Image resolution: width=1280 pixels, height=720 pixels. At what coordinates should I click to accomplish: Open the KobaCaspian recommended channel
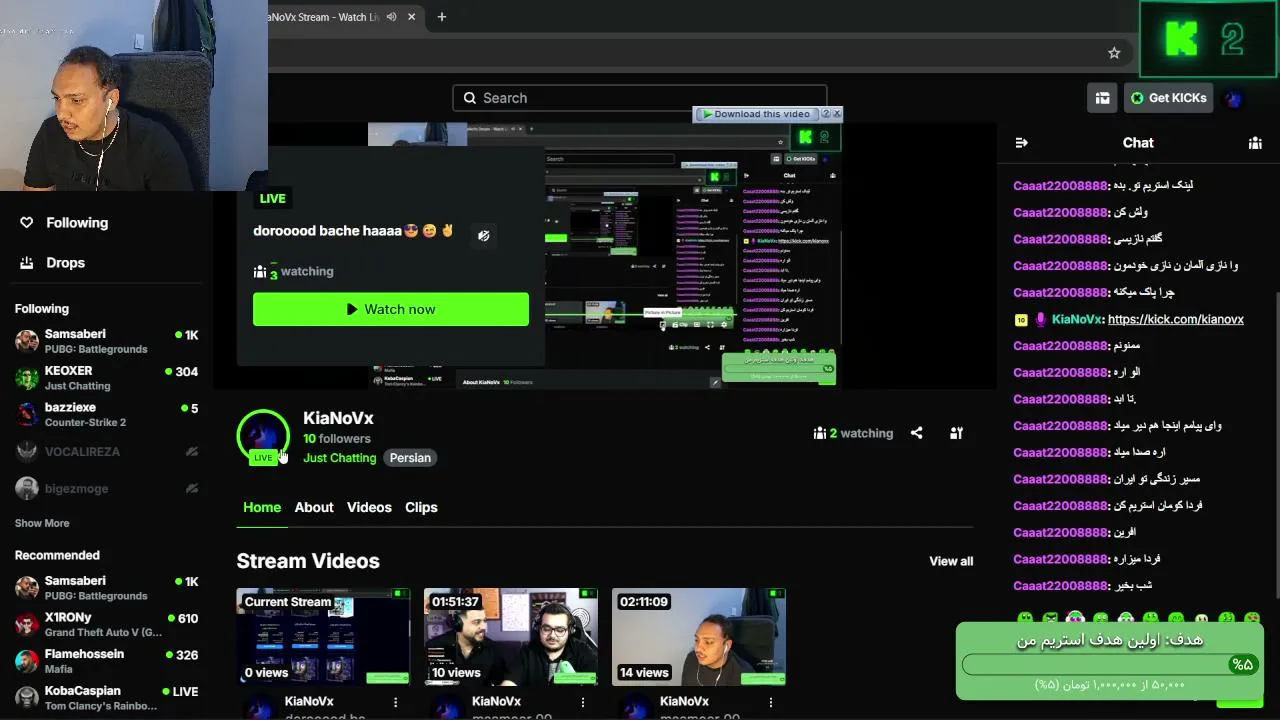pyautogui.click(x=106, y=698)
